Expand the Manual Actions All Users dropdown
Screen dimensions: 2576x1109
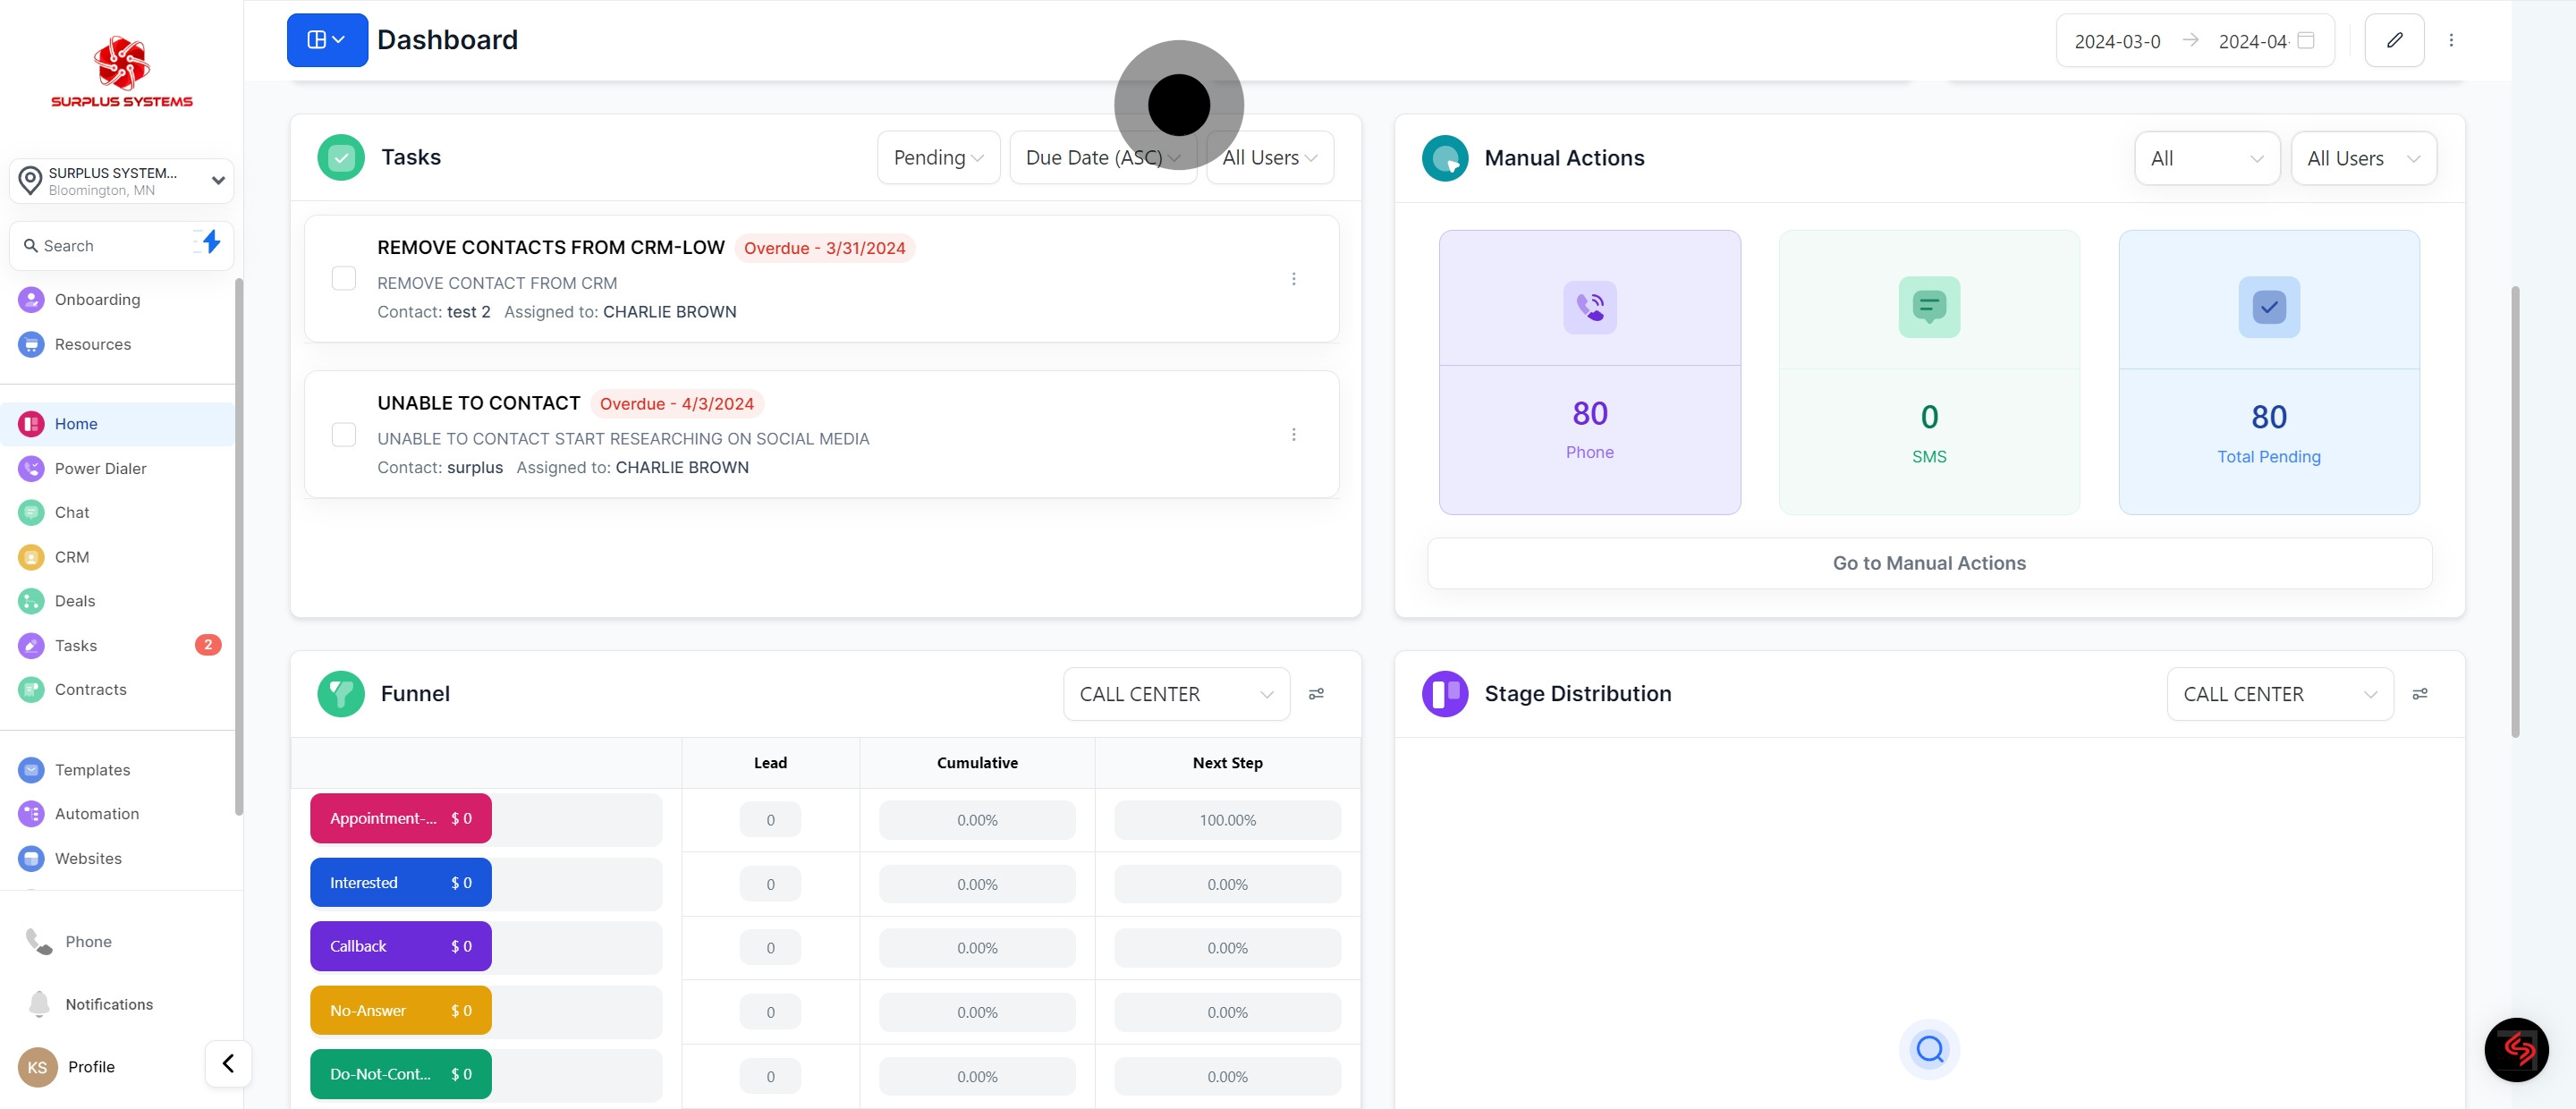click(2362, 158)
